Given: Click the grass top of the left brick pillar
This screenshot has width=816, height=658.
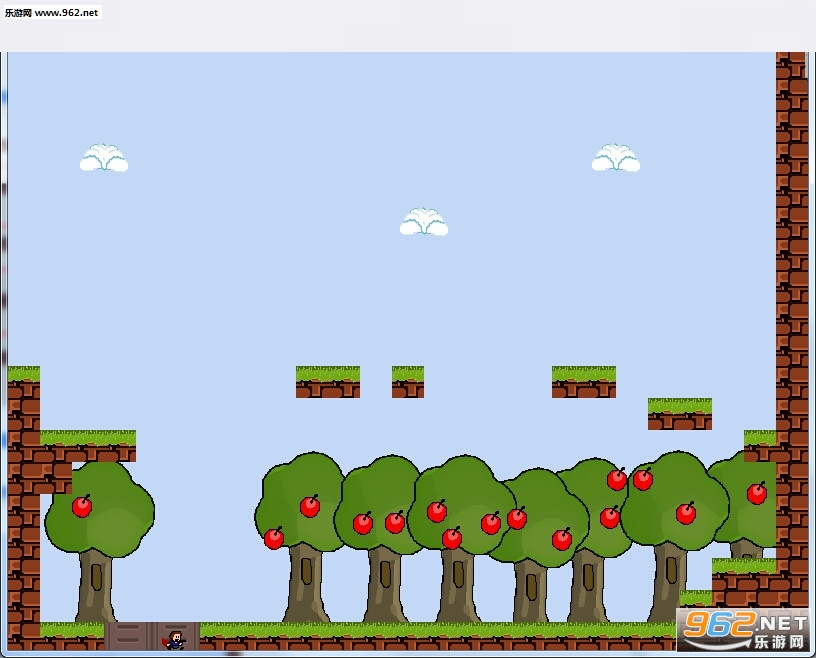Looking at the screenshot, I should 24,374.
